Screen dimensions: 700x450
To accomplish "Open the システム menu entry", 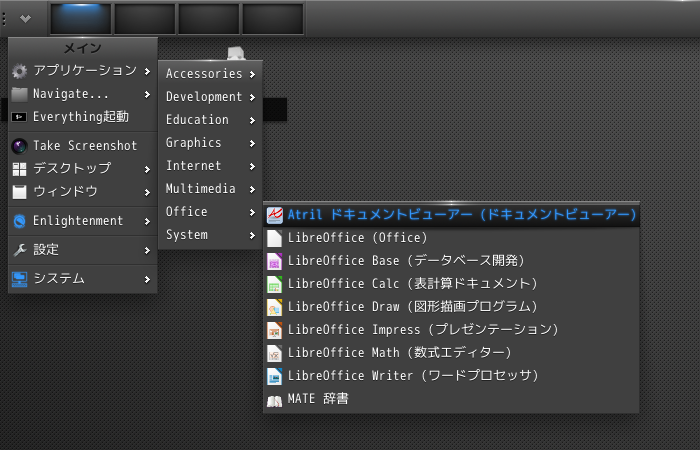I will [x=83, y=279].
